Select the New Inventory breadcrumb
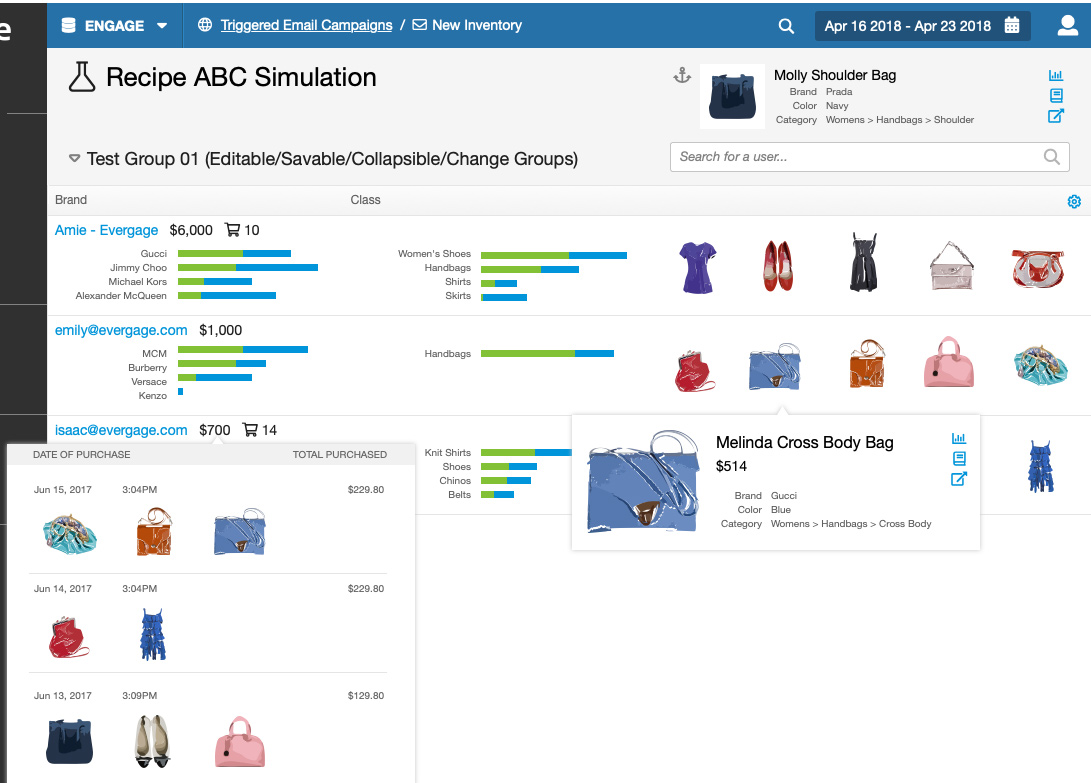Viewport: 1091px width, 783px height. click(477, 26)
